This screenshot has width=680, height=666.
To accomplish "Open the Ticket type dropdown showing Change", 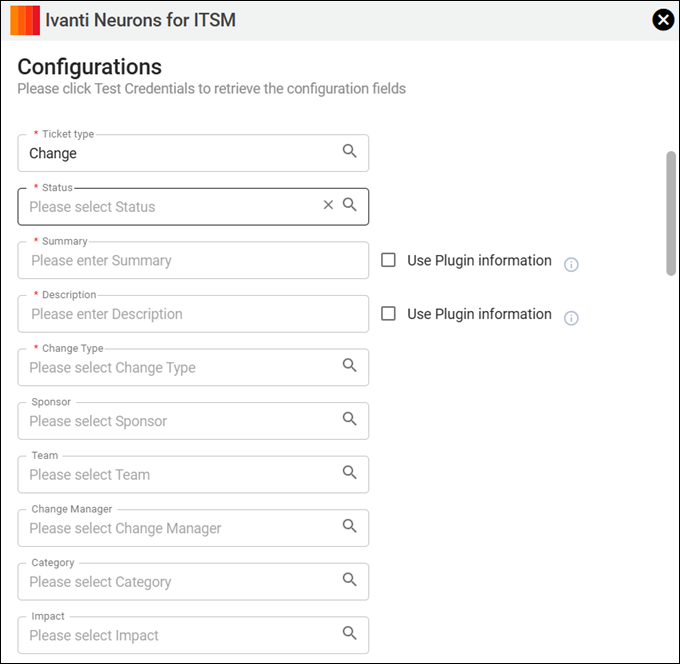I will pos(180,153).
